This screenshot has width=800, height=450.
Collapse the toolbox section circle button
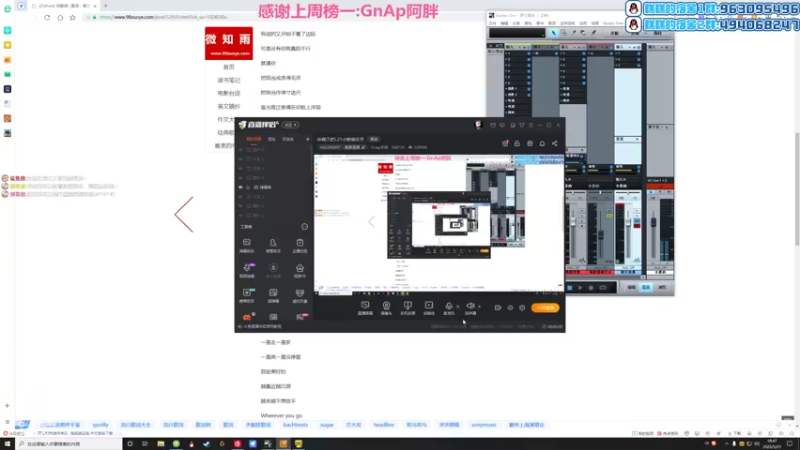click(305, 227)
